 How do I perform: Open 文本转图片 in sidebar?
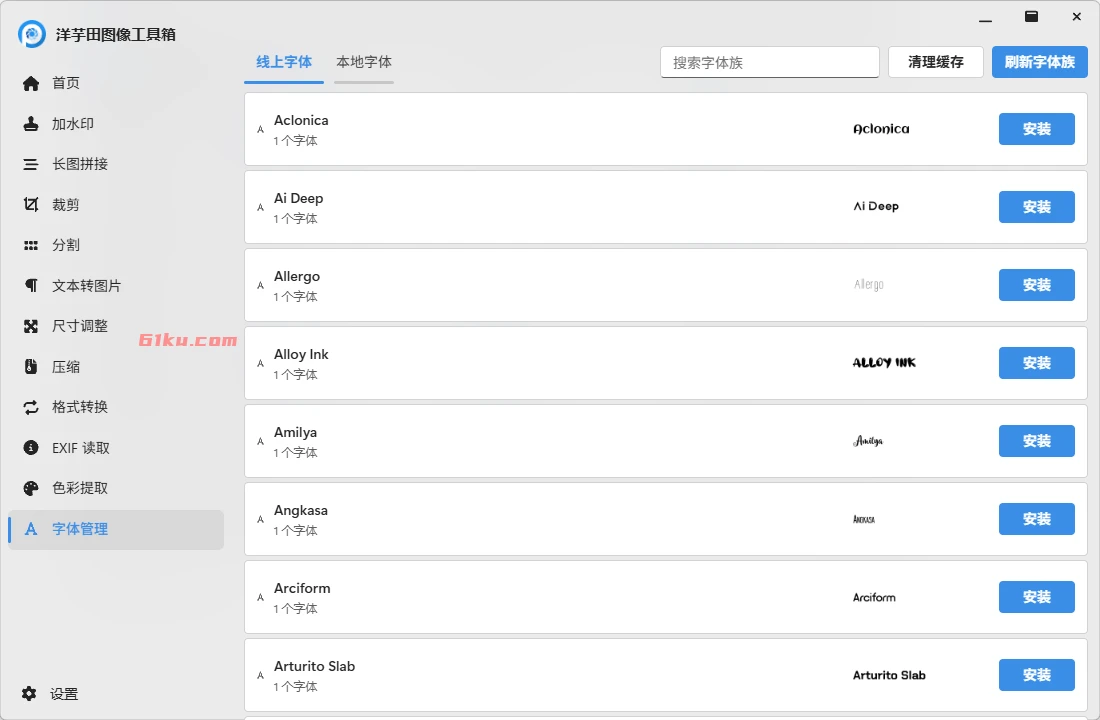click(87, 286)
